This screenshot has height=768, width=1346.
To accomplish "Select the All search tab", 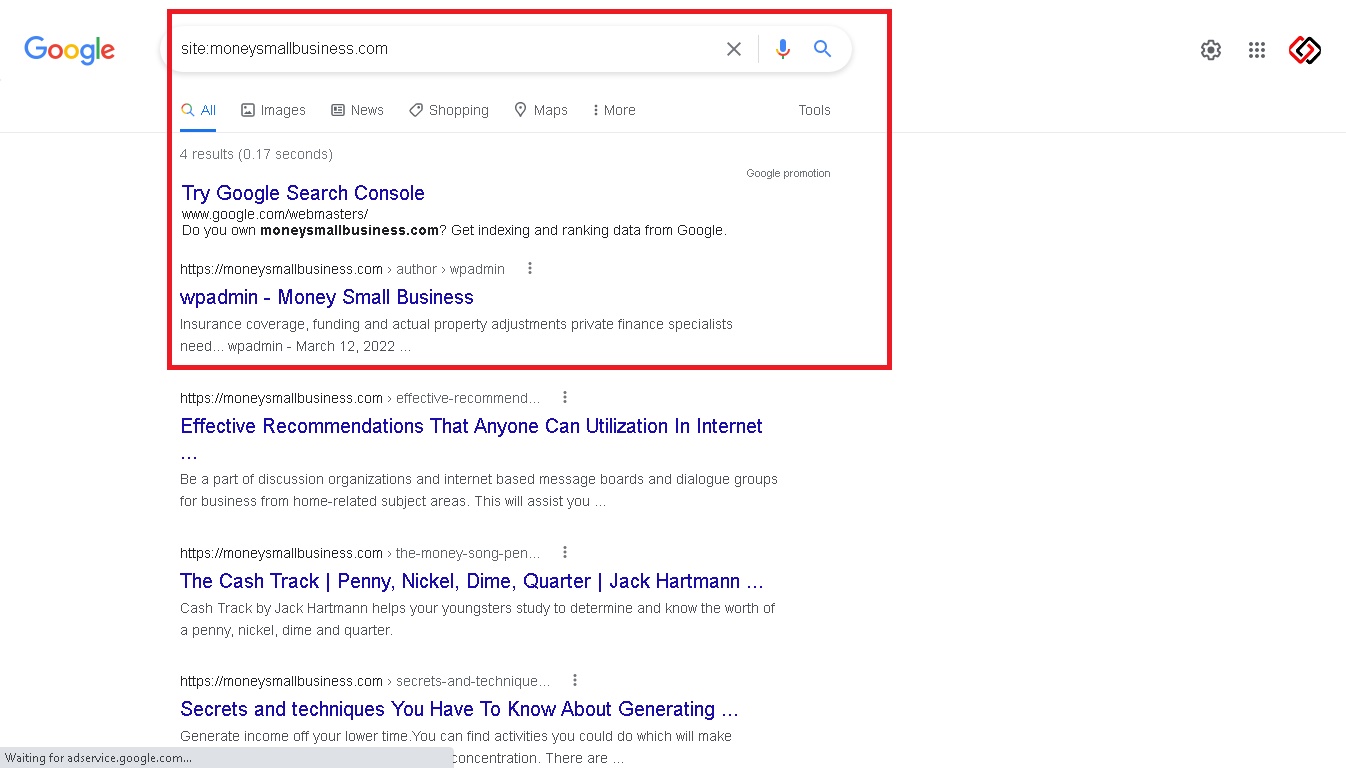I will 198,110.
